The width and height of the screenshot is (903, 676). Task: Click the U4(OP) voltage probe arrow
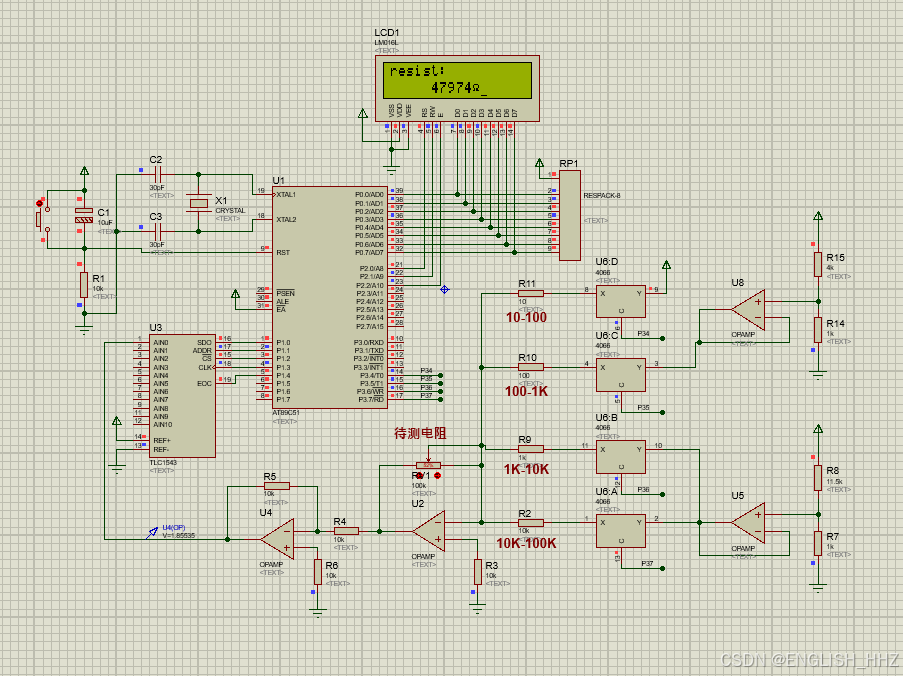click(152, 533)
